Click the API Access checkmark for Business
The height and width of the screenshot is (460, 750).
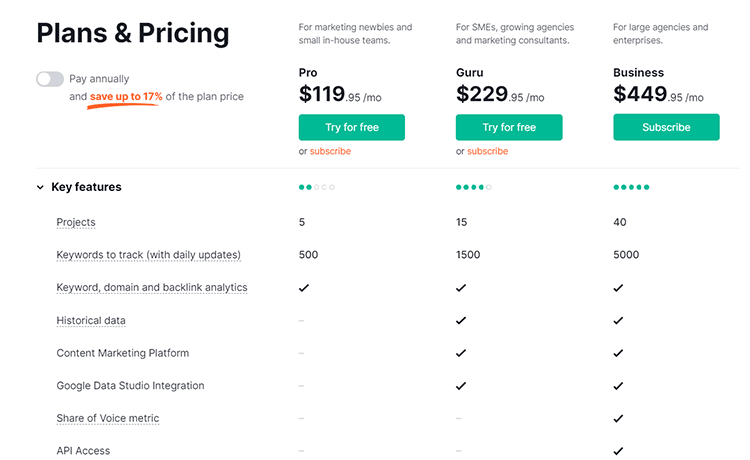618,451
